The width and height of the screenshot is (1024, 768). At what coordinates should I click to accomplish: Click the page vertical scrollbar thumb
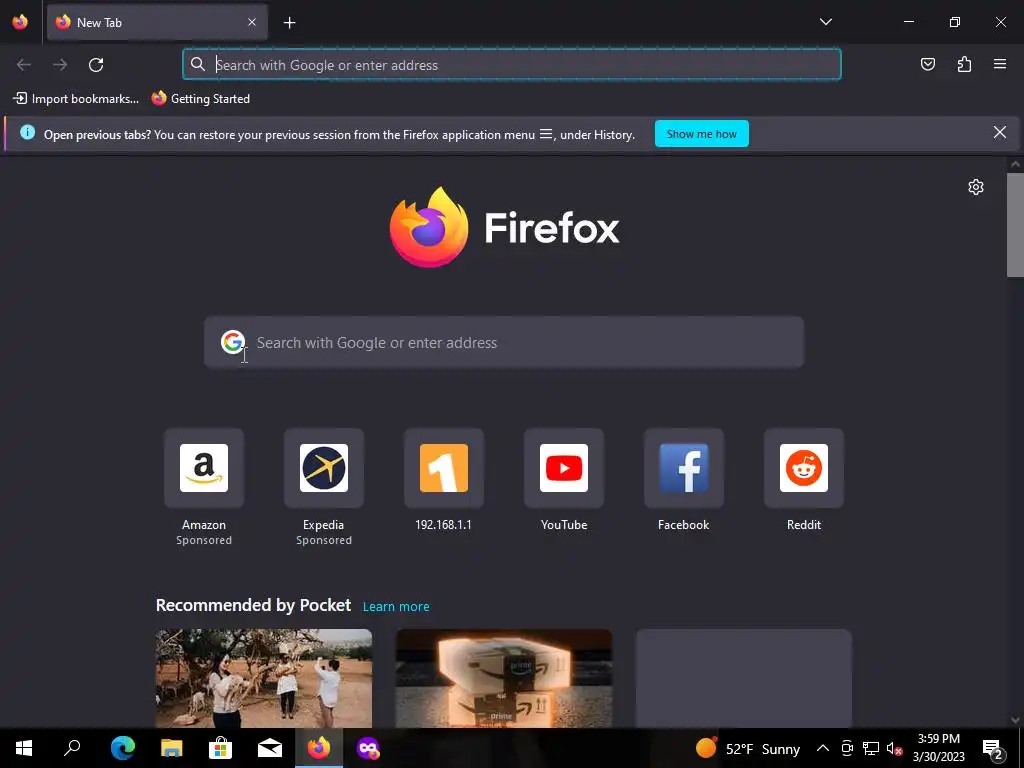[x=1015, y=225]
